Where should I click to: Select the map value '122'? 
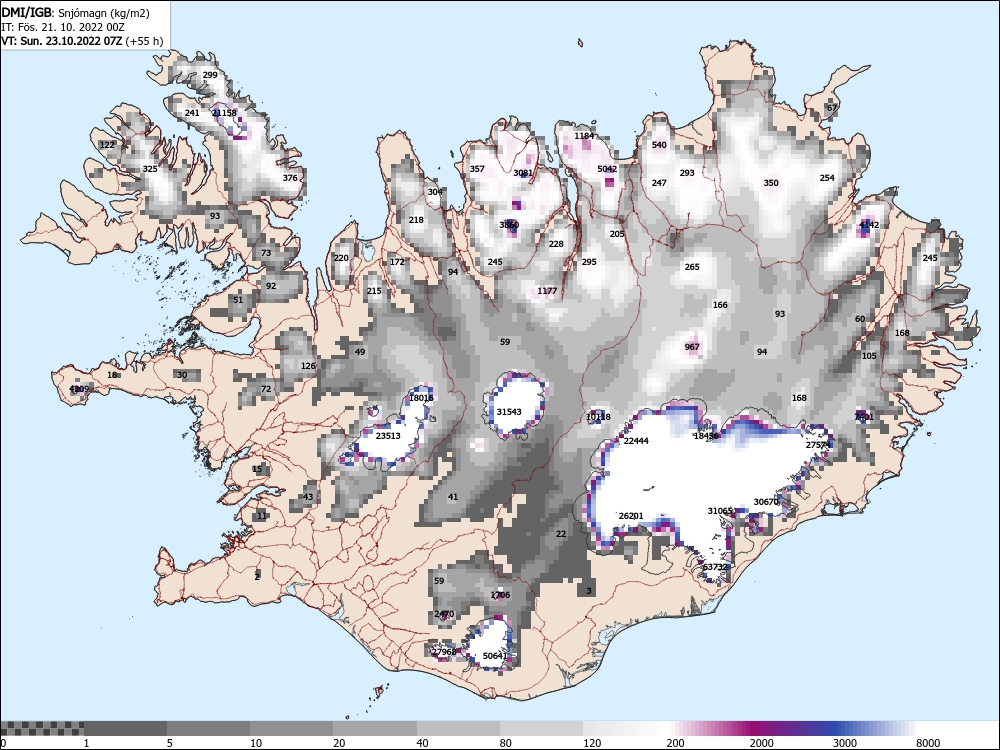(108, 145)
